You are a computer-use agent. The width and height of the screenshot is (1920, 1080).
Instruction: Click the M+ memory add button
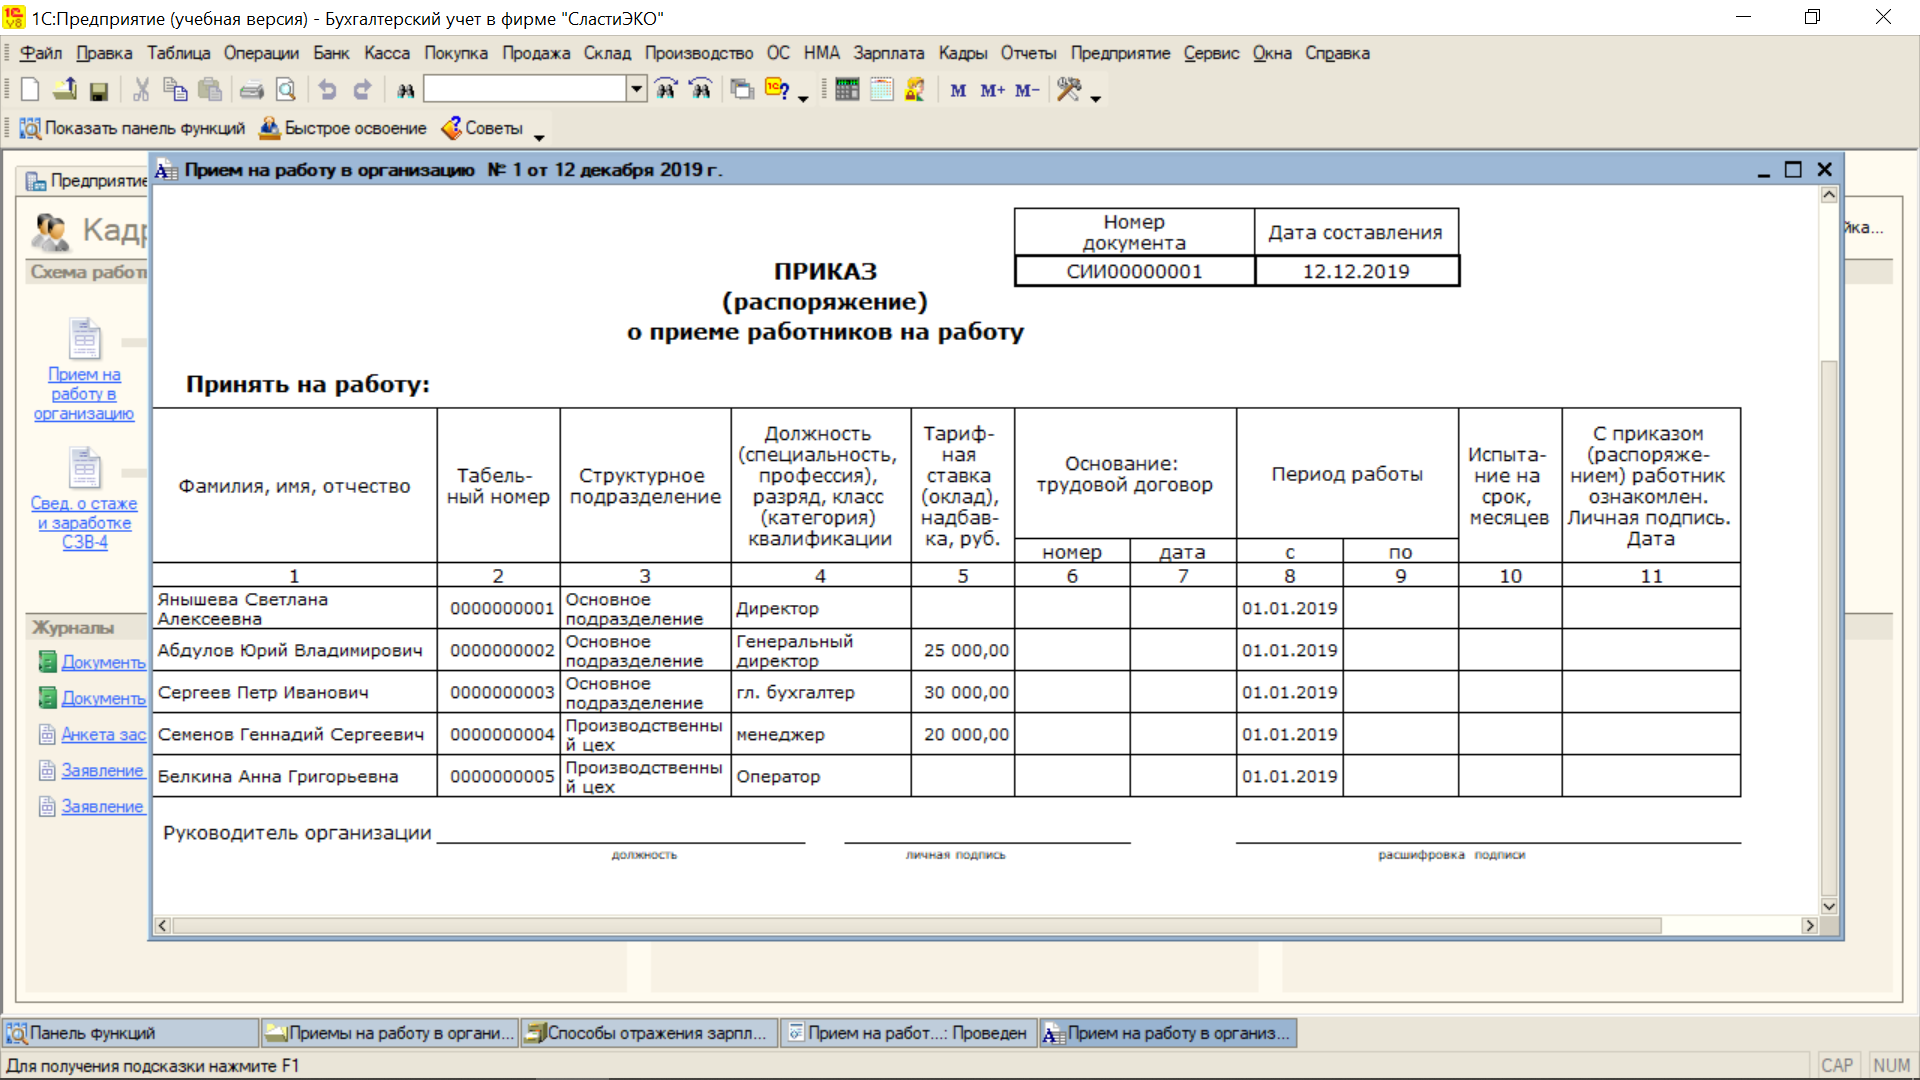992,91
